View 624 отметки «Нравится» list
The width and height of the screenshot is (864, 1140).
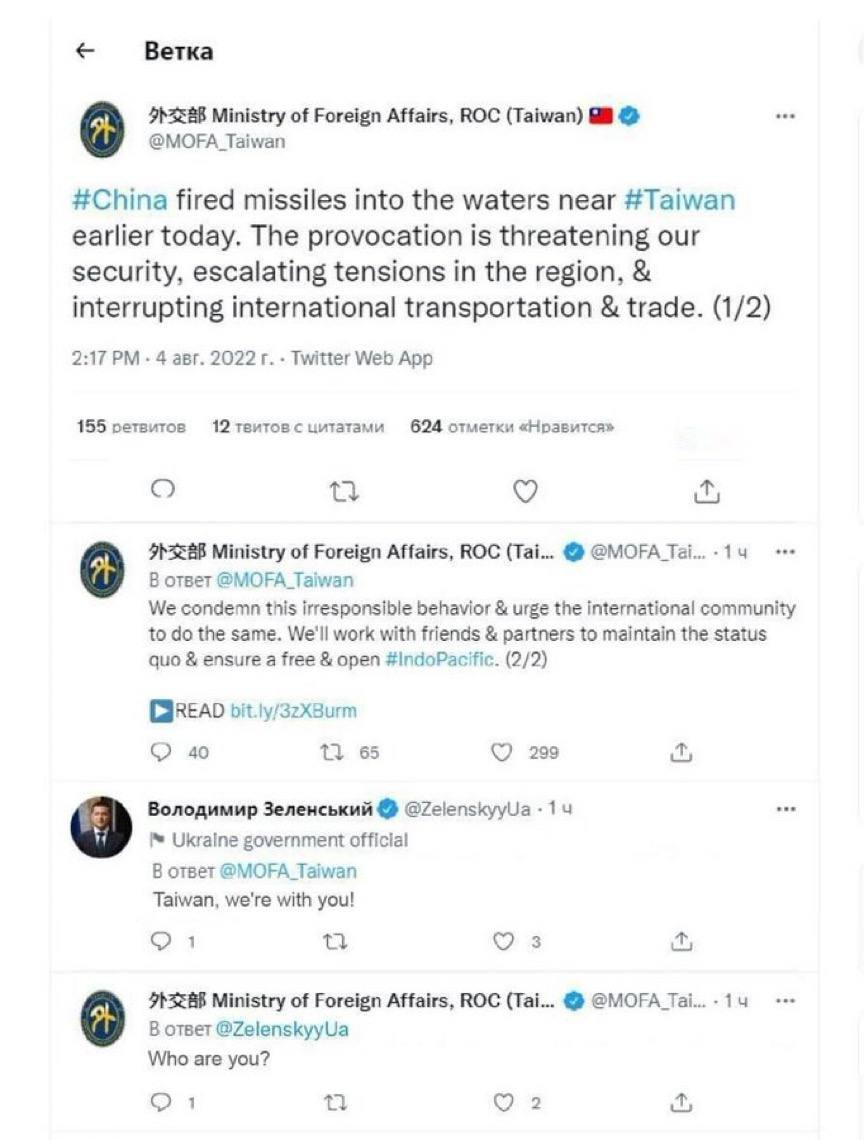click(x=512, y=427)
